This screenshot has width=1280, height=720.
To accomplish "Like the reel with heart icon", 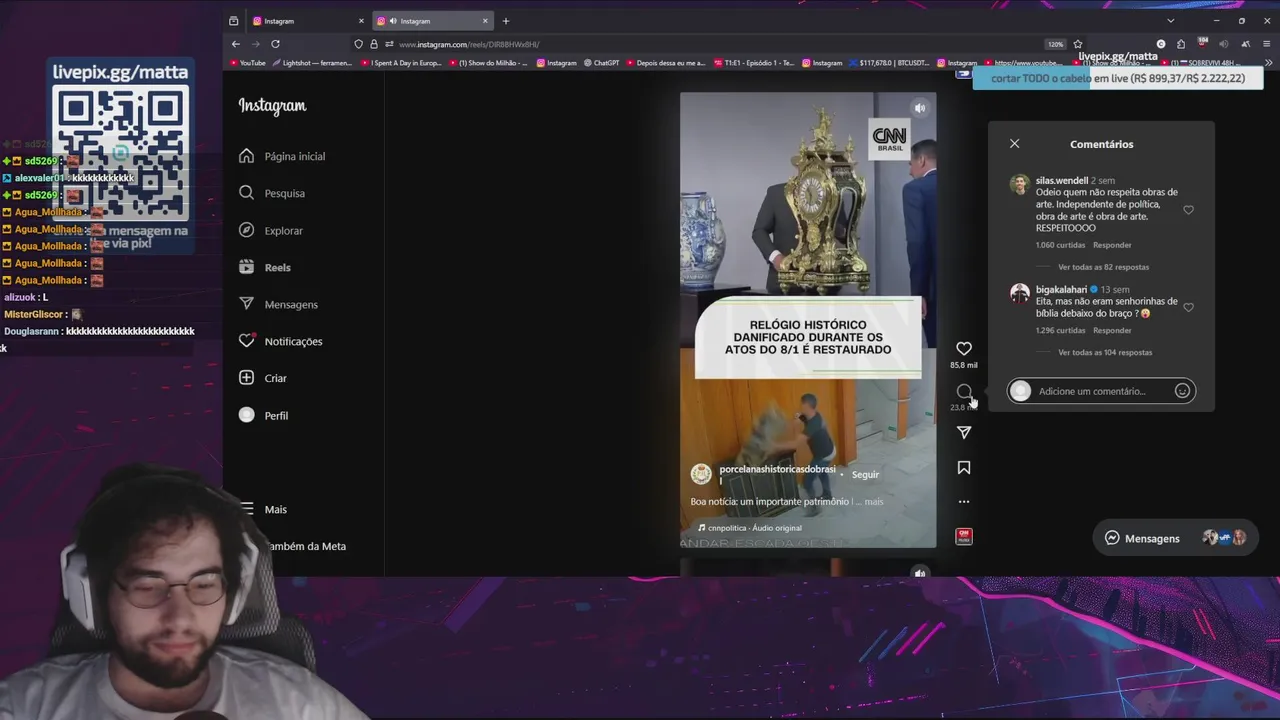I will 964,348.
